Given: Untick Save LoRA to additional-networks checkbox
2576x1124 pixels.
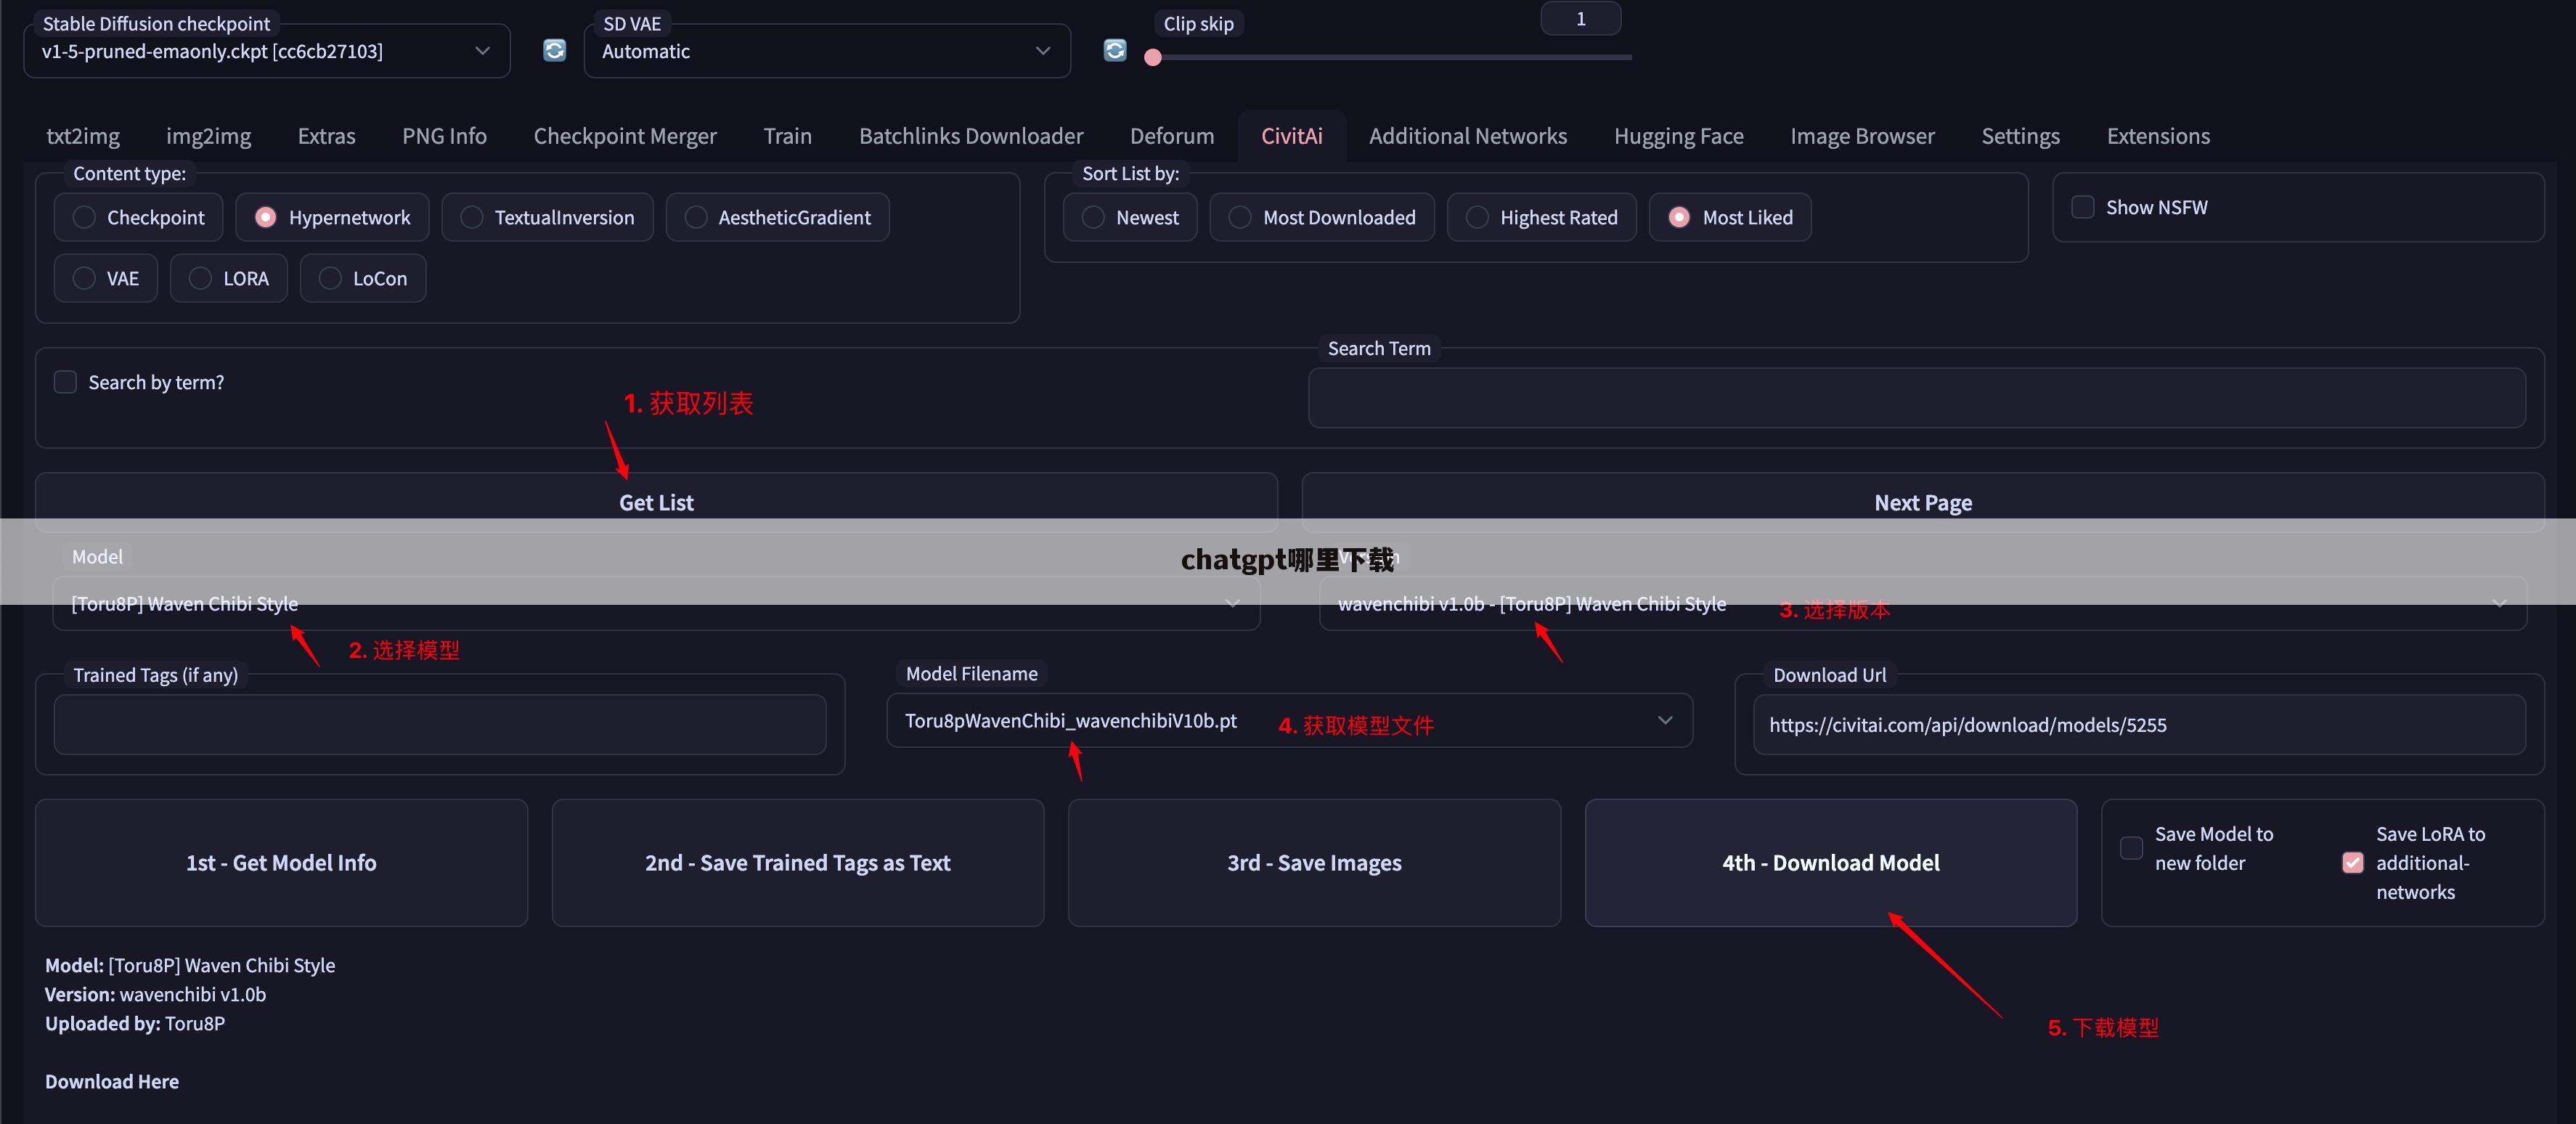Looking at the screenshot, I should 2353,862.
